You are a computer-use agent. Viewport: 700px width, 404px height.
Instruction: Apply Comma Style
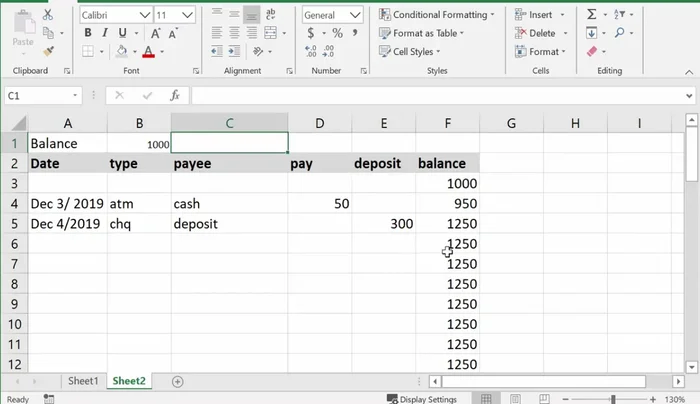355,33
